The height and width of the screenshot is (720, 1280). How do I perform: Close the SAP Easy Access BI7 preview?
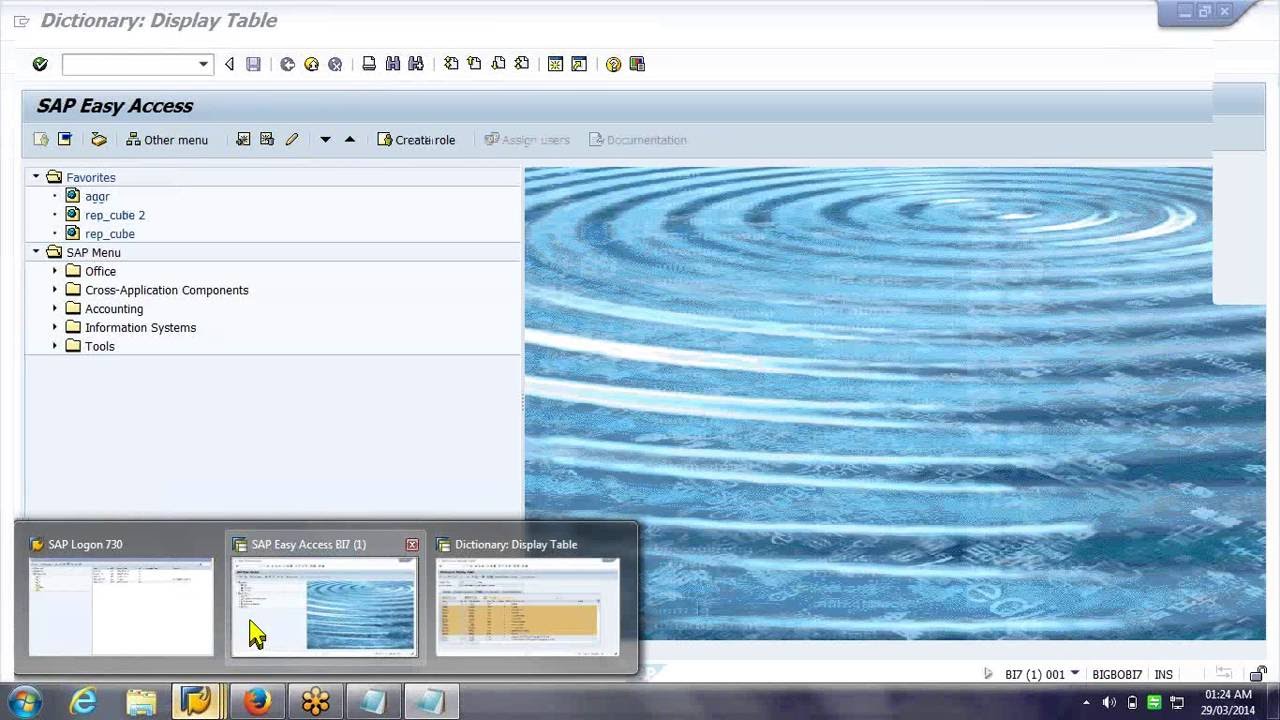tap(412, 544)
